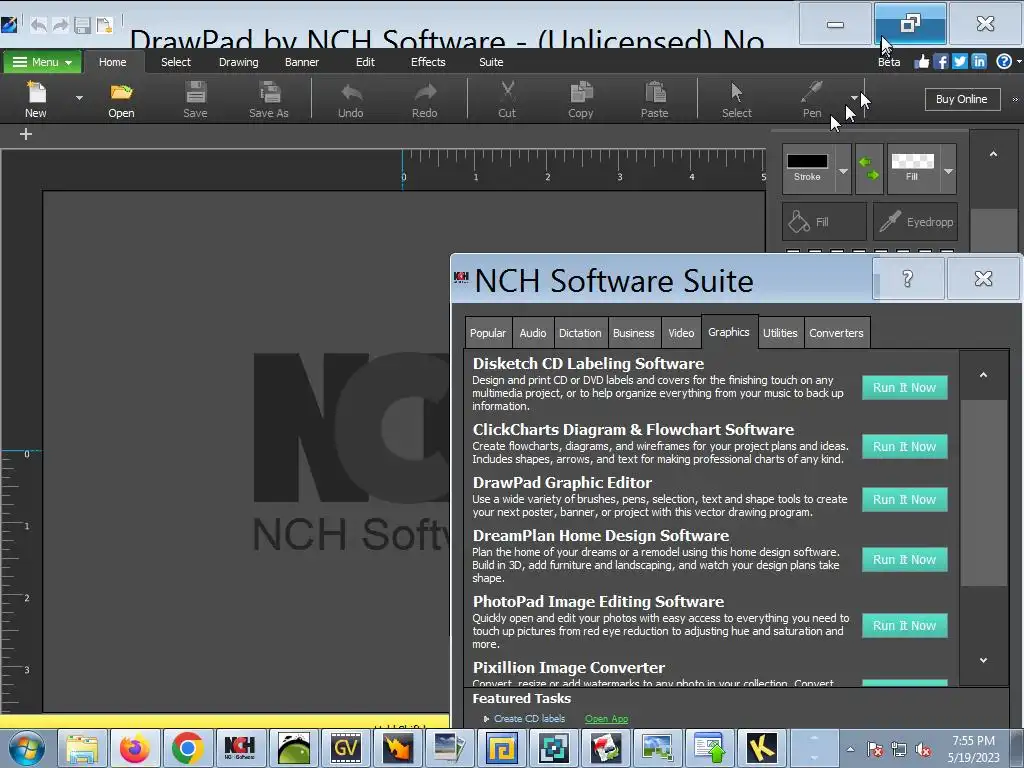The image size is (1024, 768).
Task: Run ClickCharts Diagram & Flowchart now
Action: (x=904, y=447)
